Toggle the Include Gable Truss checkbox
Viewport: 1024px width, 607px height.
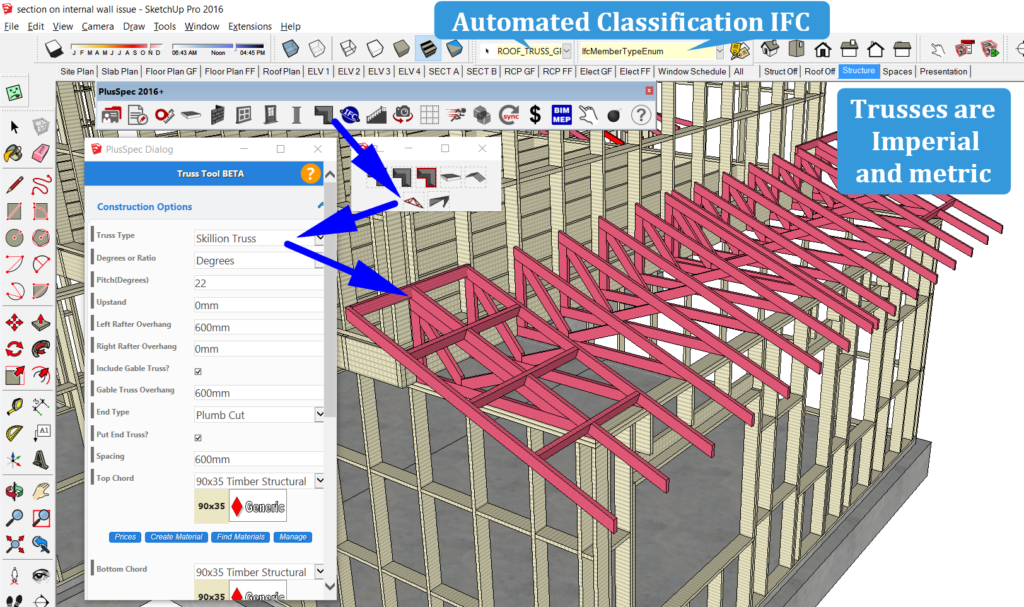tap(198, 371)
